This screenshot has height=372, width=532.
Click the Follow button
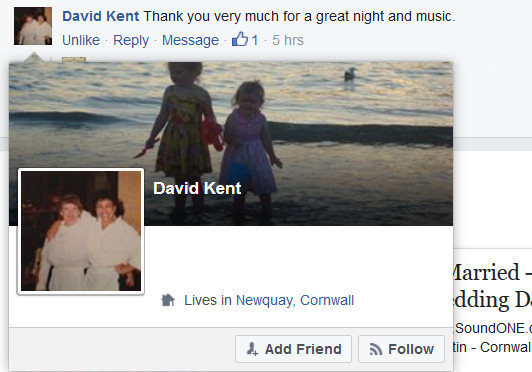[x=401, y=349]
